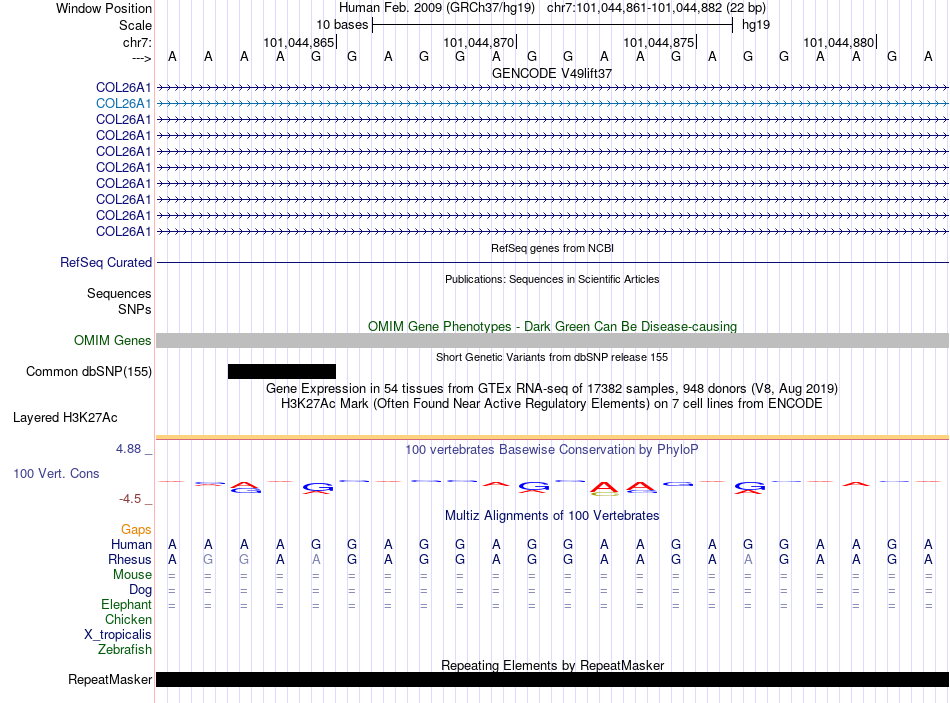This screenshot has height=703, width=950.
Task: Click the chr7:101,044,861-101,044,882 (22 bp) position text
Action: pos(656,8)
